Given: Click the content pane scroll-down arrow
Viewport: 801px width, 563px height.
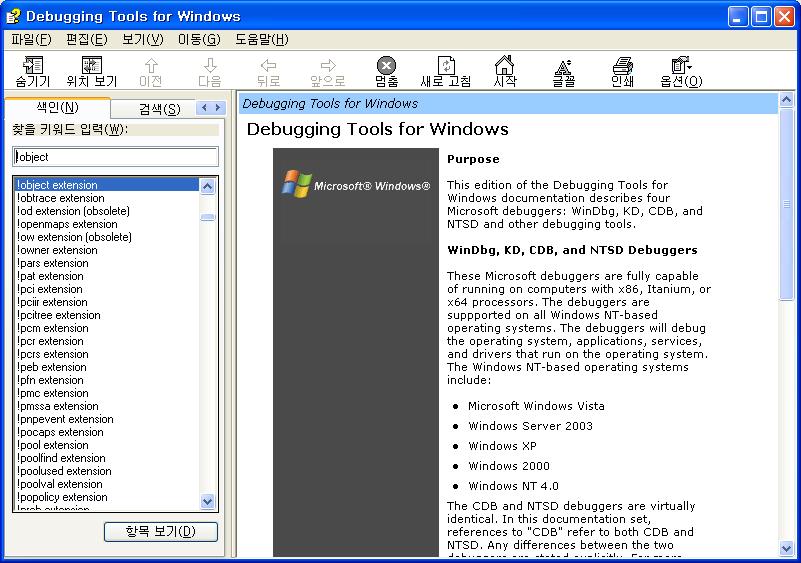Looking at the screenshot, I should (x=786, y=549).
